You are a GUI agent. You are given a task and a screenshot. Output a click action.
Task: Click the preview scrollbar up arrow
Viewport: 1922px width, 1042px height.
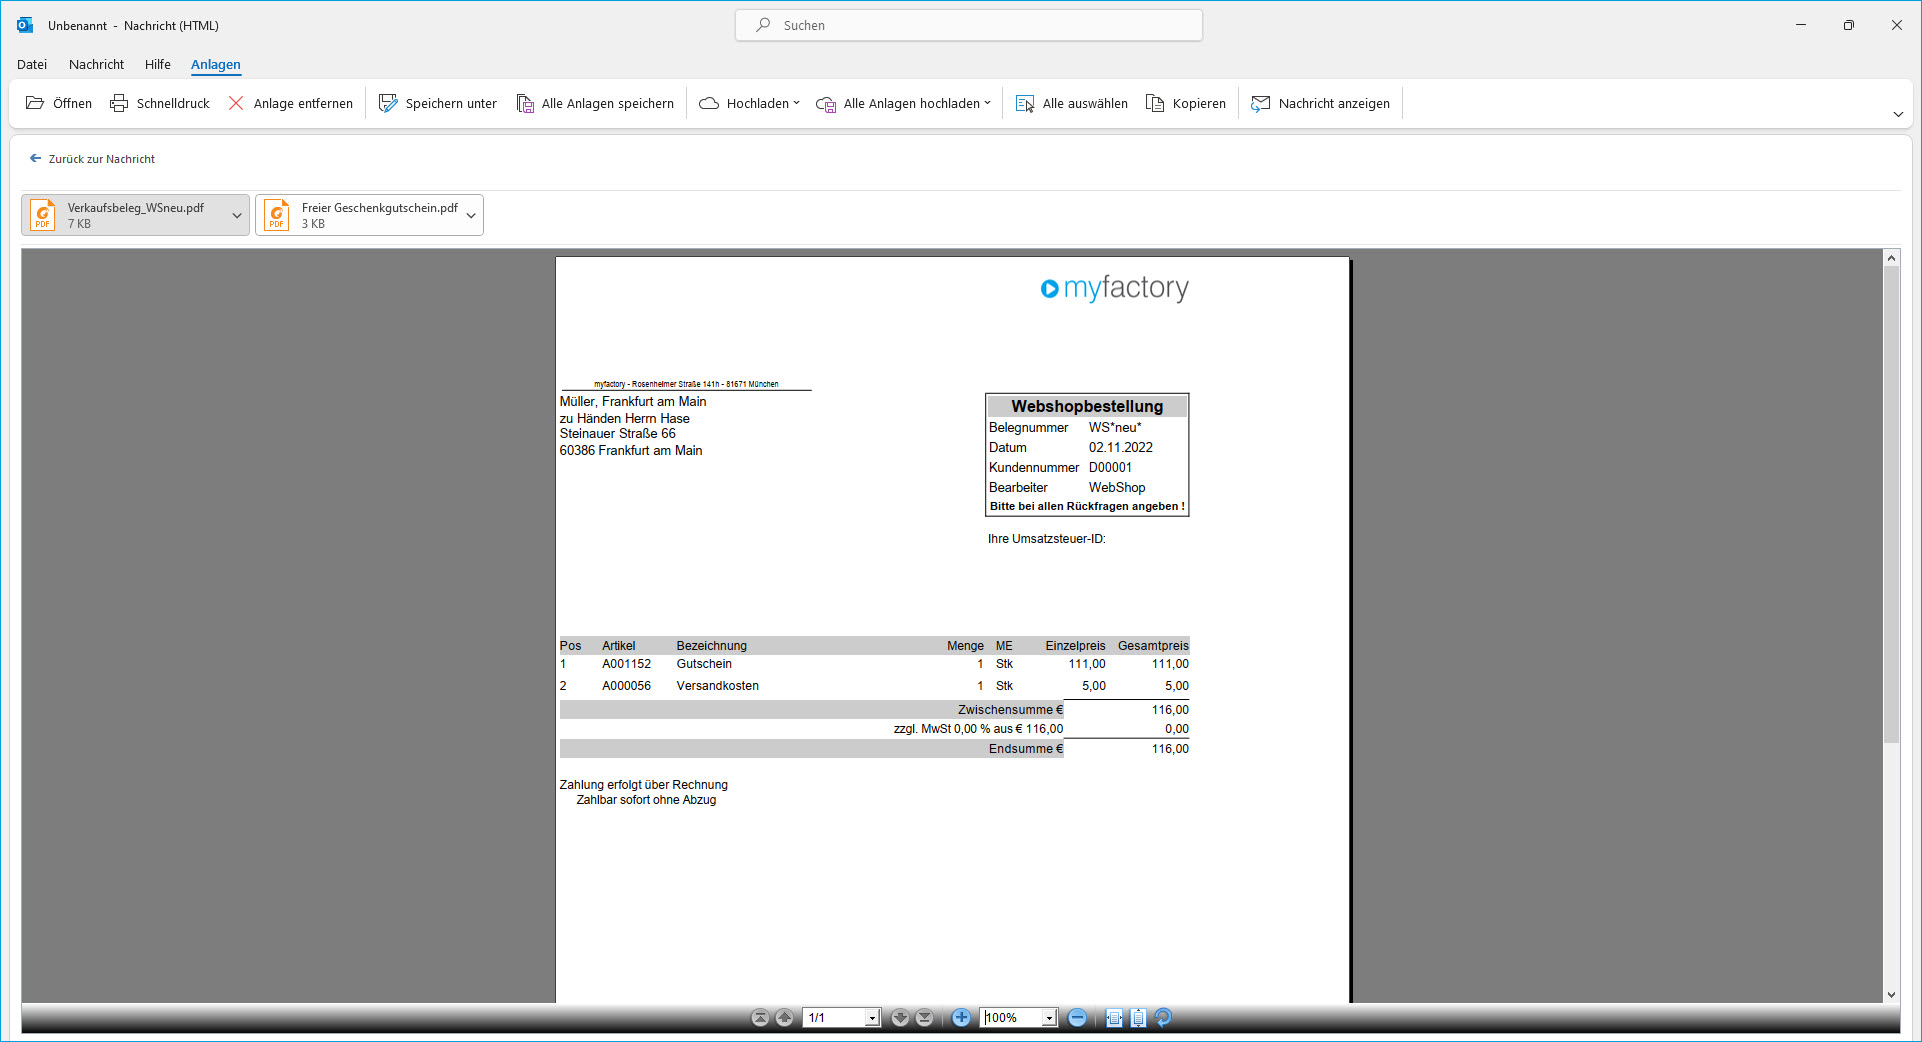pyautogui.click(x=1891, y=258)
